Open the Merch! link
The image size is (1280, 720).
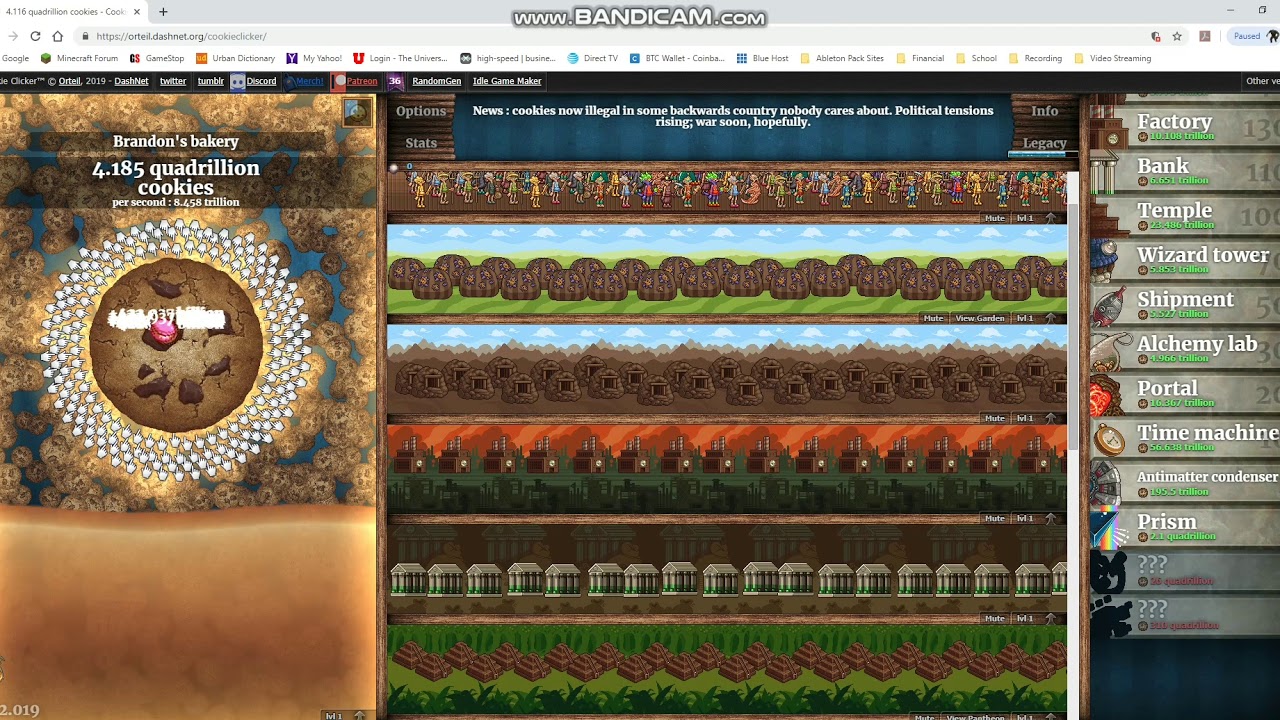point(305,81)
